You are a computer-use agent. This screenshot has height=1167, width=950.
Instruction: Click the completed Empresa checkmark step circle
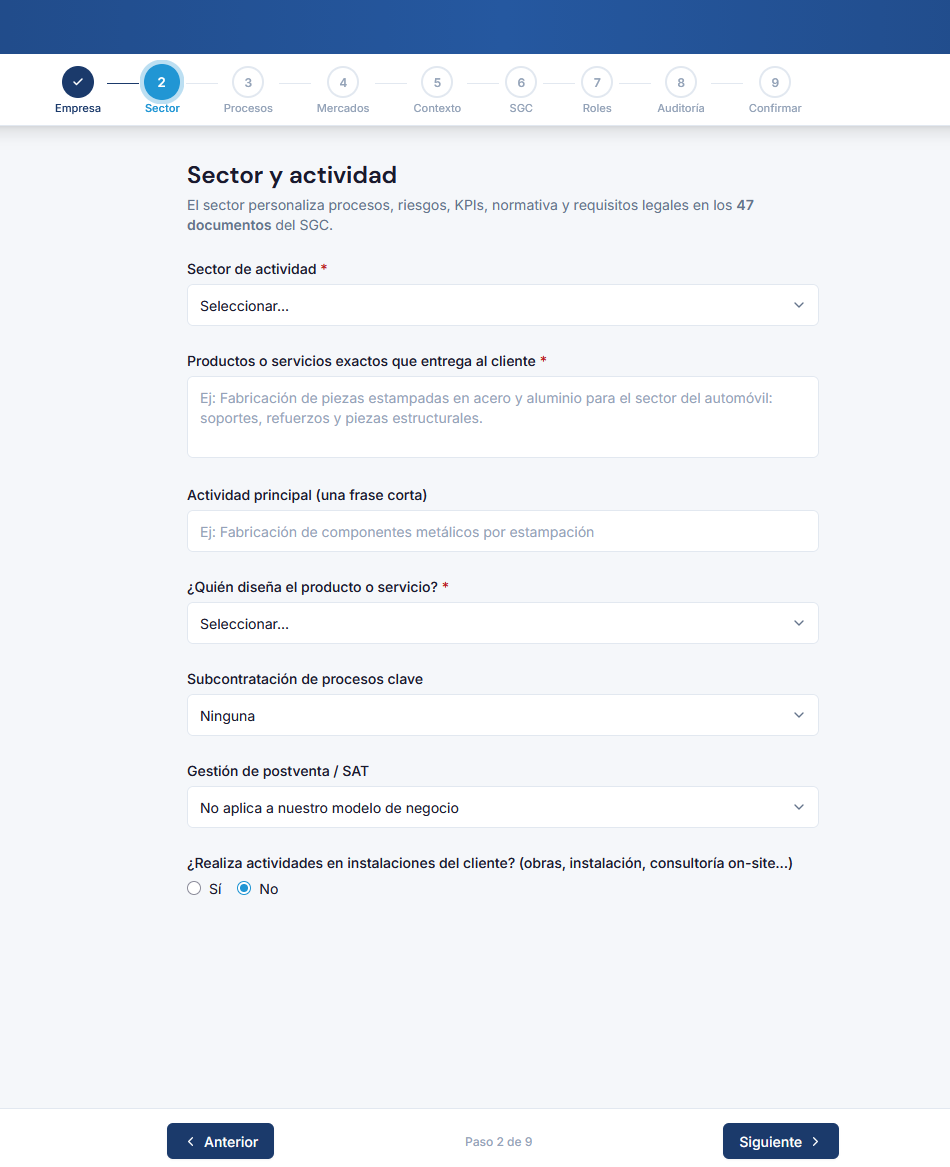pyautogui.click(x=77, y=82)
